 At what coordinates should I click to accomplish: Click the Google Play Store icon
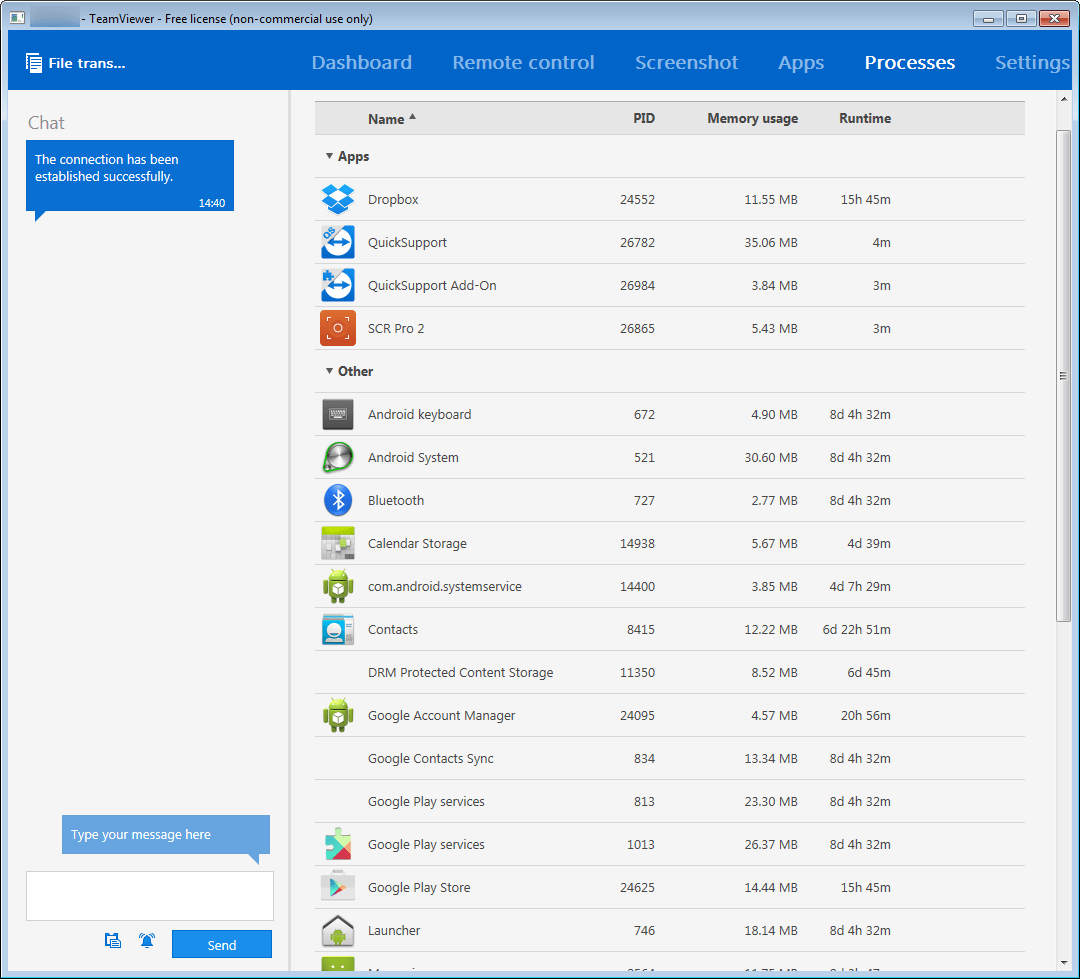click(x=338, y=887)
